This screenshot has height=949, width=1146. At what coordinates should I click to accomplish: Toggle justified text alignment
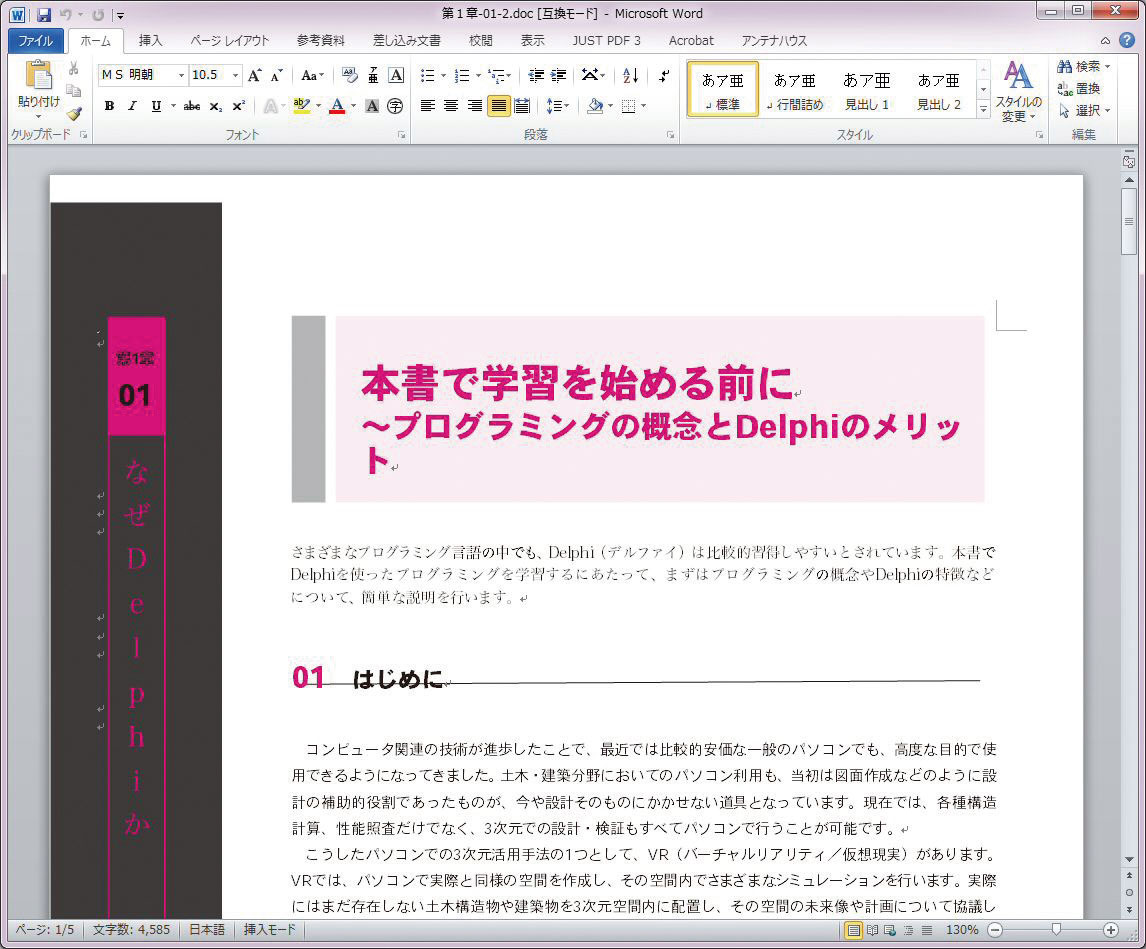(x=498, y=106)
